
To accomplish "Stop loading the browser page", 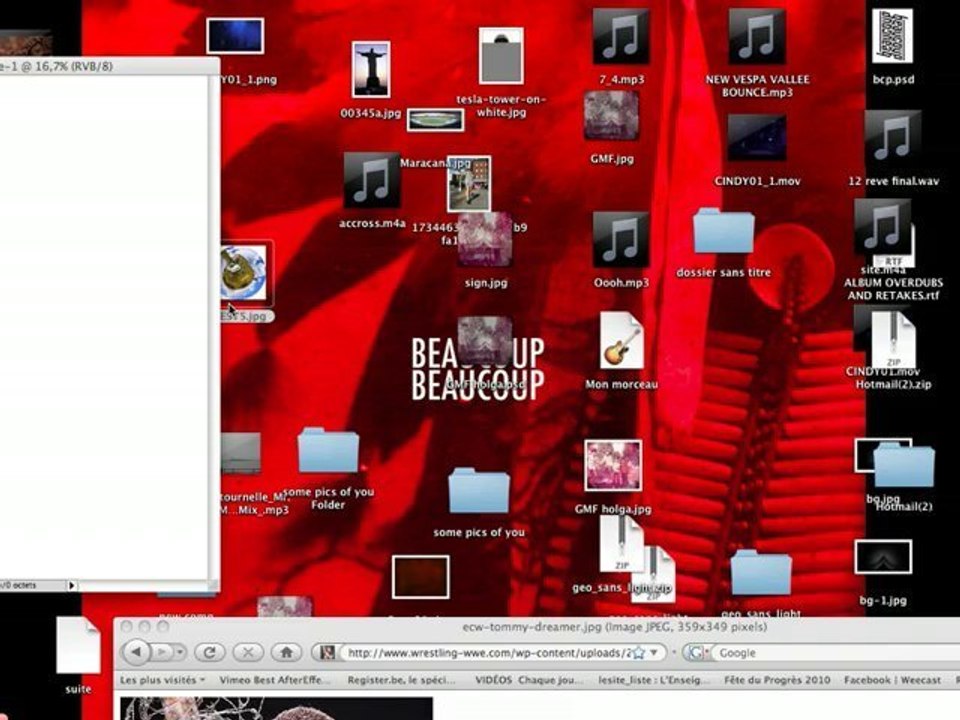I will click(x=248, y=653).
